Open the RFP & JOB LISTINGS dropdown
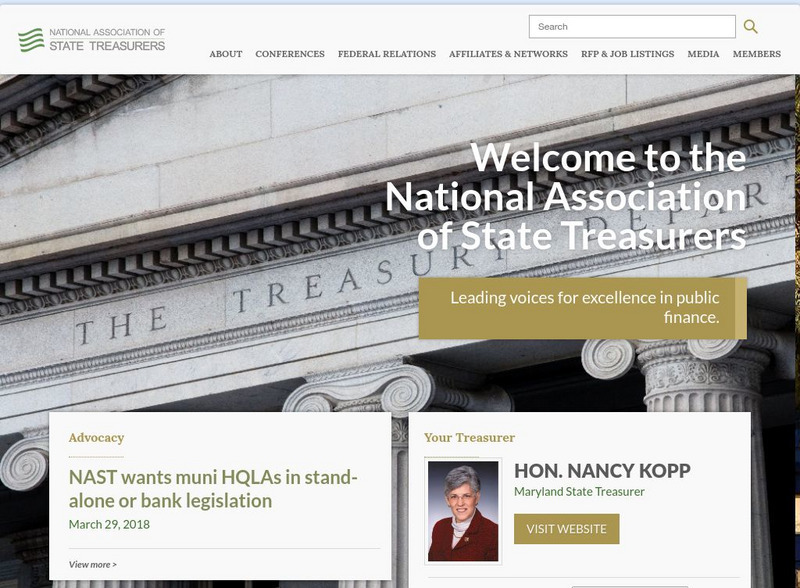The width and height of the screenshot is (800, 588). pyautogui.click(x=626, y=55)
